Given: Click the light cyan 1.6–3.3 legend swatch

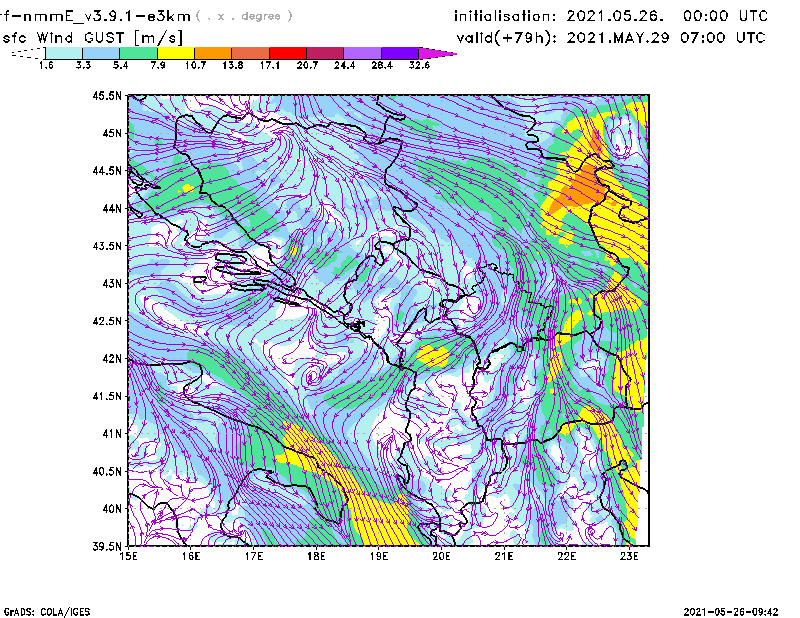Looking at the screenshot, I should (x=64, y=53).
